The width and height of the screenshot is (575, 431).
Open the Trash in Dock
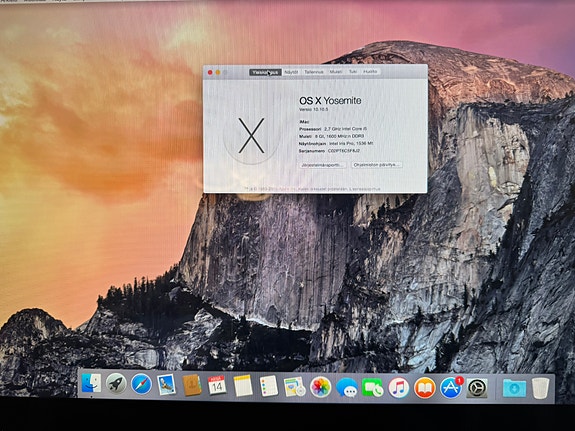pyautogui.click(x=541, y=388)
